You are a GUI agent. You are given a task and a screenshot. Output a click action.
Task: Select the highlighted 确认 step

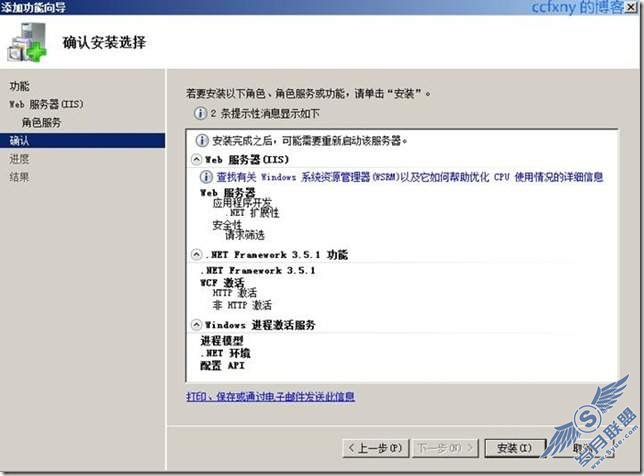point(83,140)
